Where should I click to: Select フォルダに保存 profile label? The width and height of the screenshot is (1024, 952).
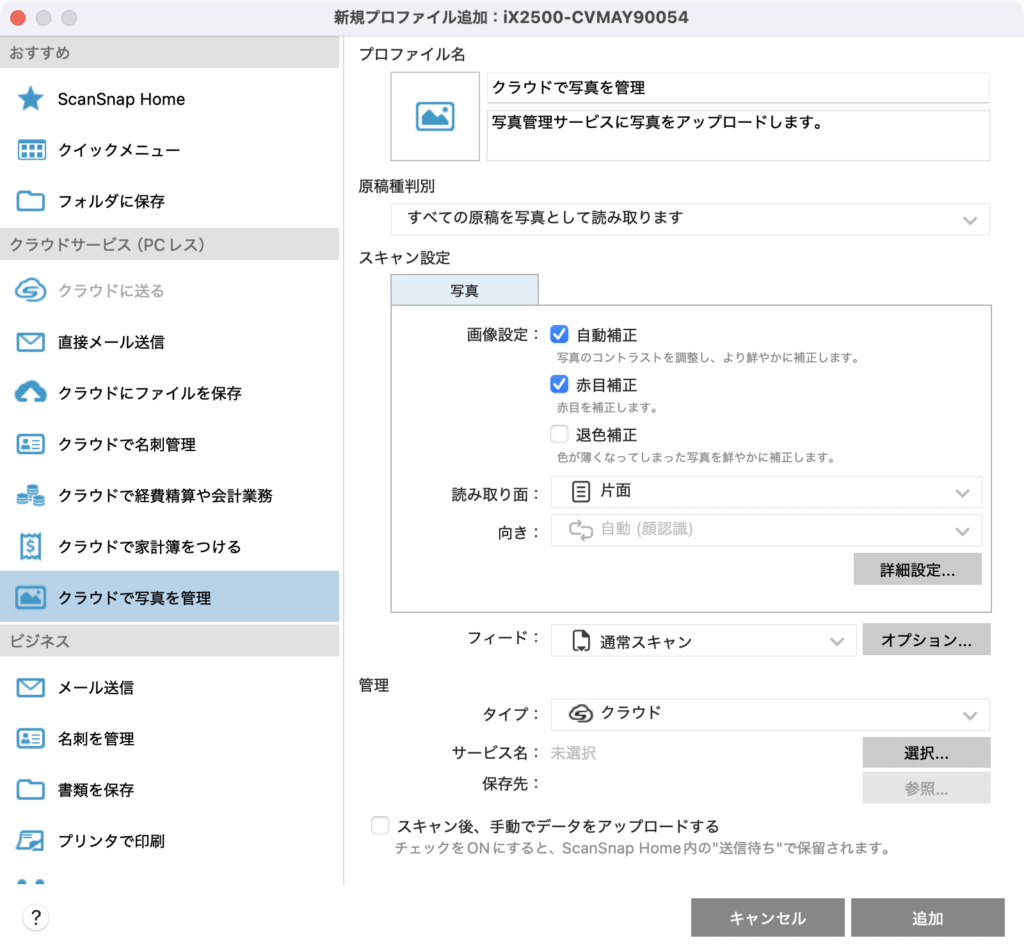pyautogui.click(x=111, y=201)
